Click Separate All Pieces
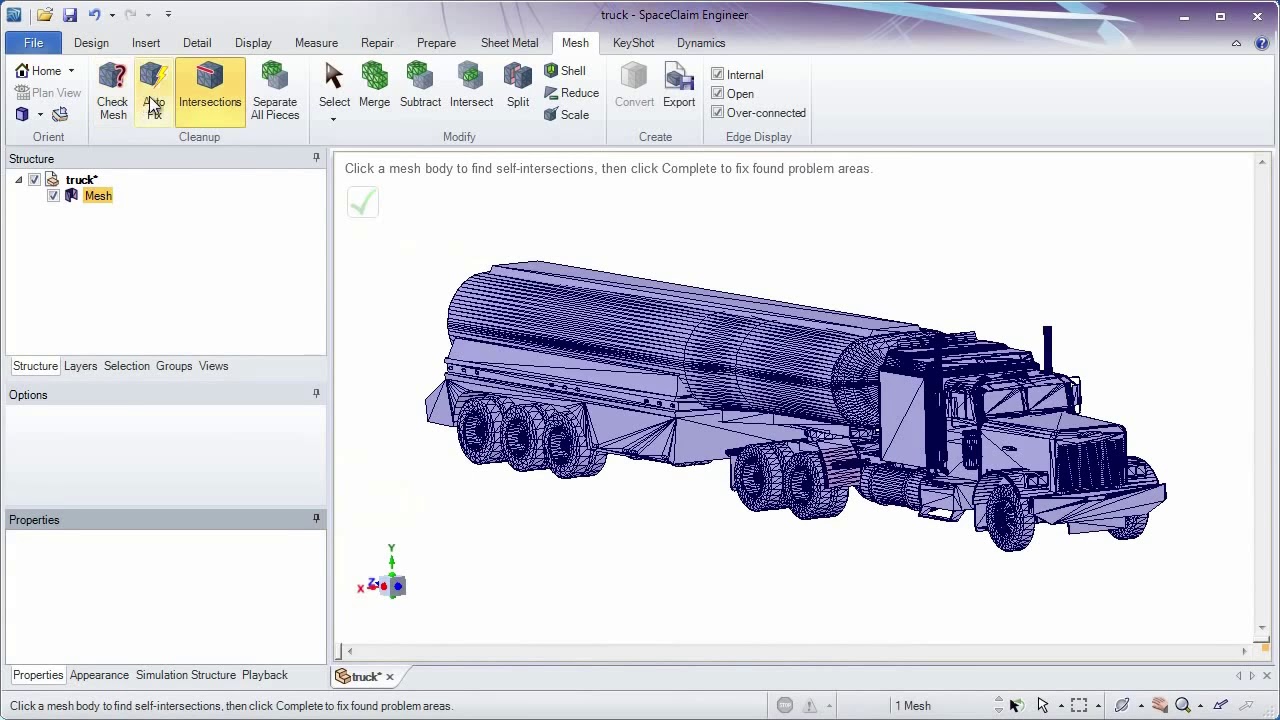Screen dimensions: 1280x720 click(x=275, y=91)
